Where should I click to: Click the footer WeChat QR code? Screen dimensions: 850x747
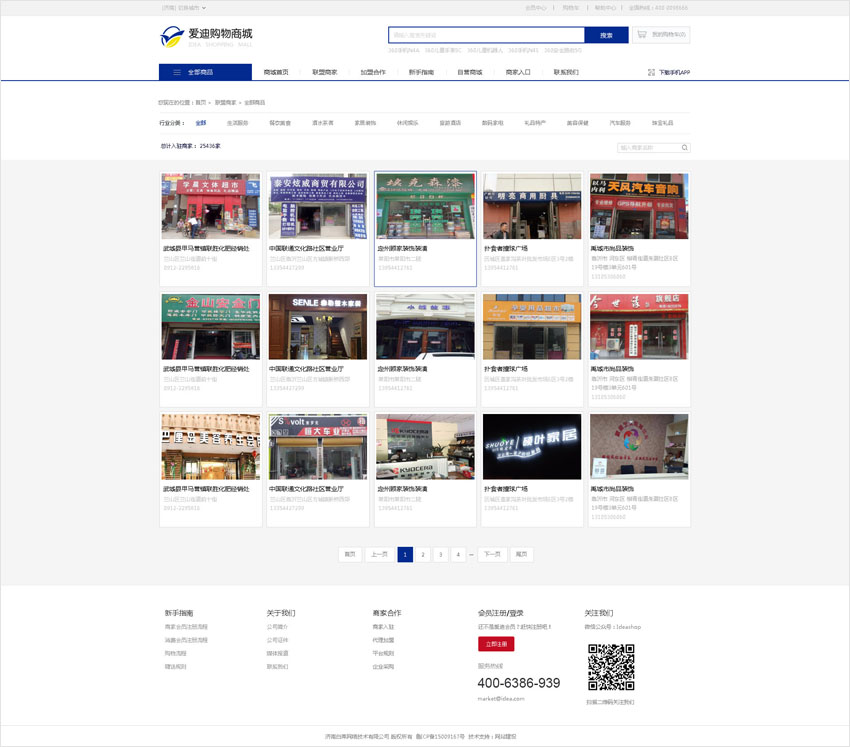[610, 667]
